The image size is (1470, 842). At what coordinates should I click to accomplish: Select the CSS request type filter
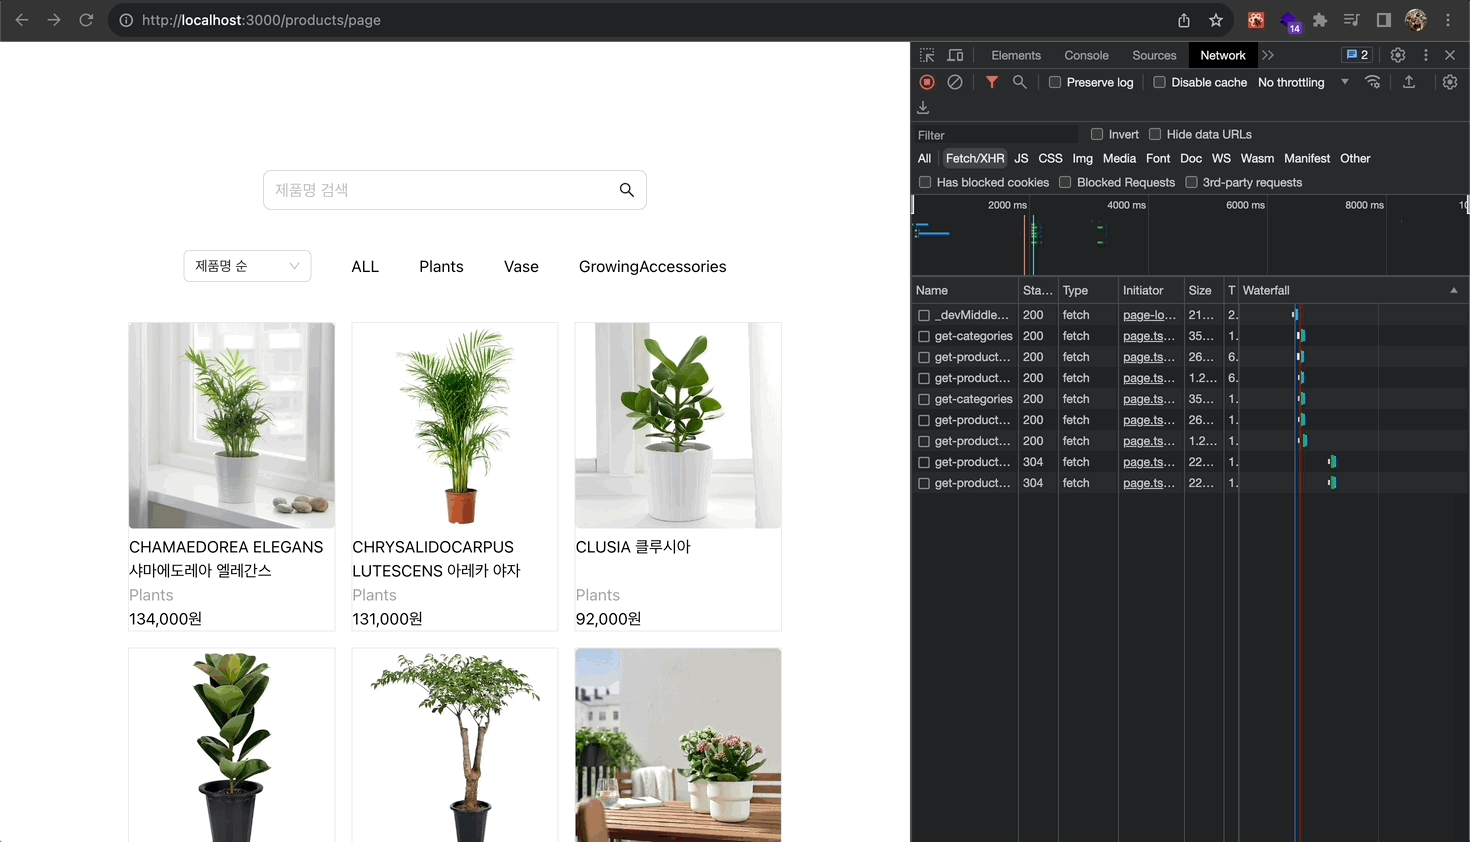coord(1050,158)
